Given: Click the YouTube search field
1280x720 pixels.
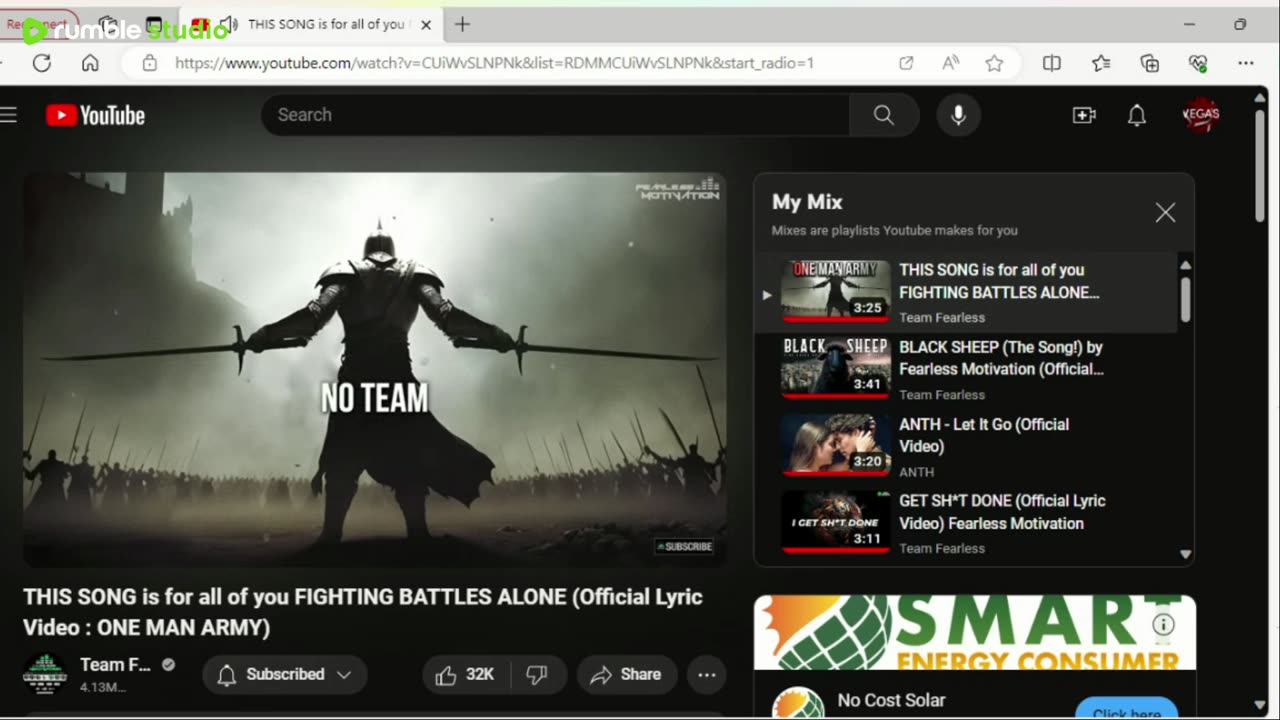Looking at the screenshot, I should [555, 115].
